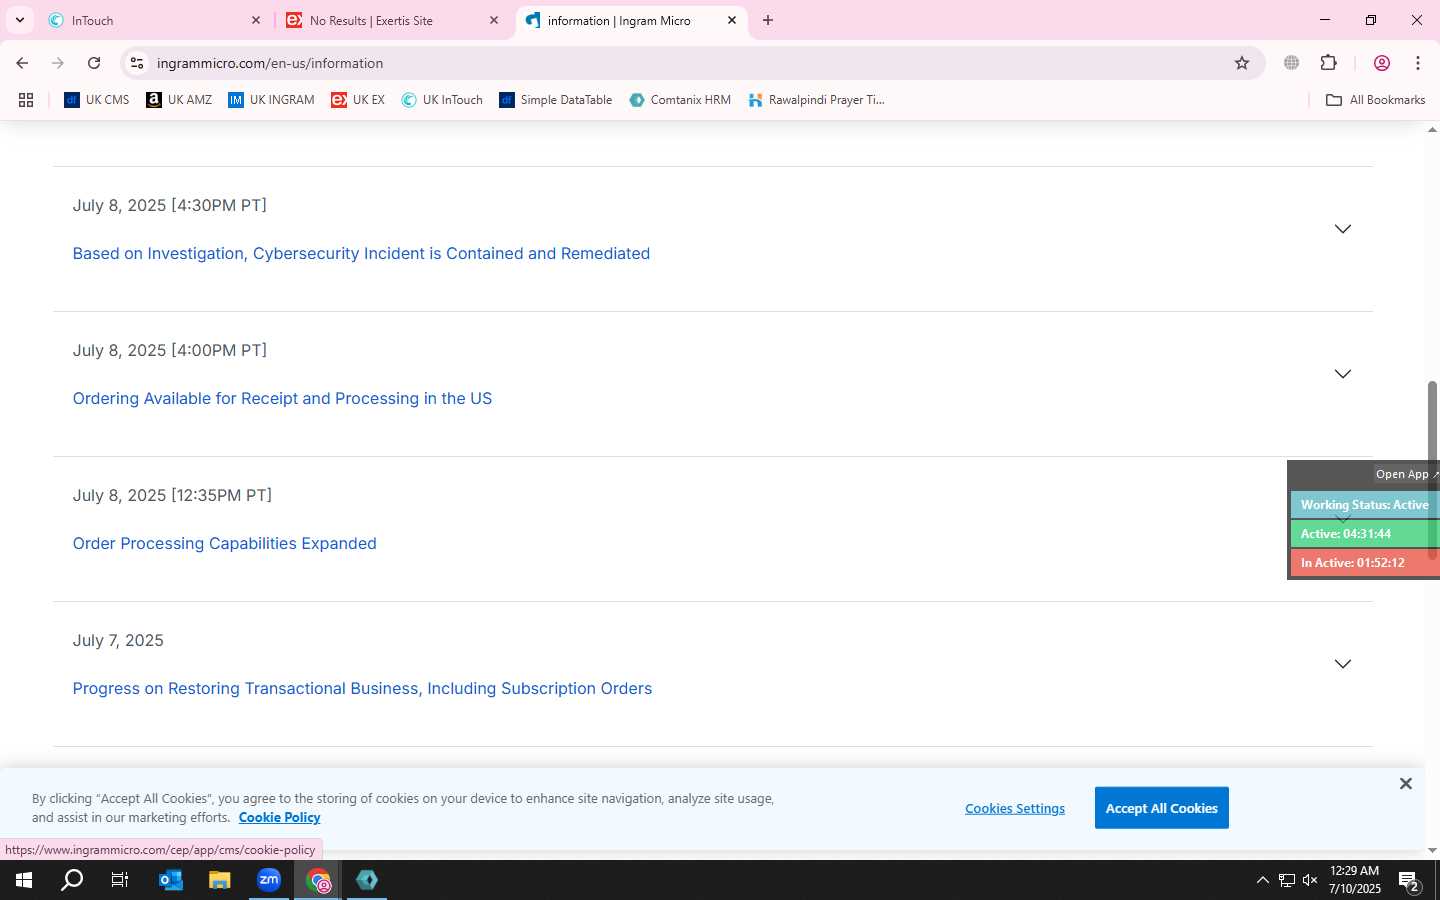Open the Windows Start menu
The width and height of the screenshot is (1440, 900).
pos(24,880)
